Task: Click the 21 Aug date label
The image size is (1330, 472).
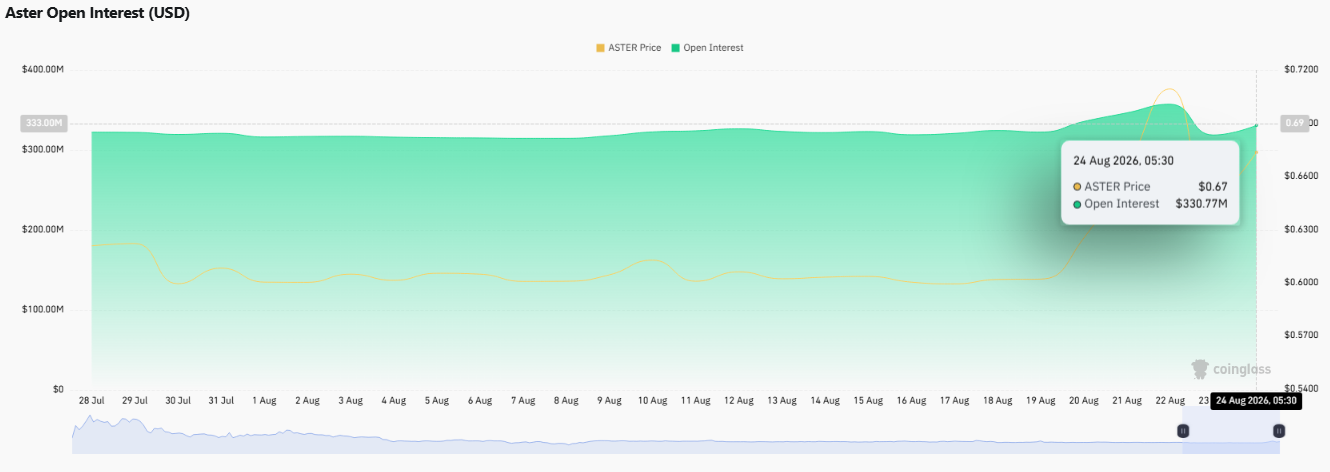Action: tap(1125, 400)
